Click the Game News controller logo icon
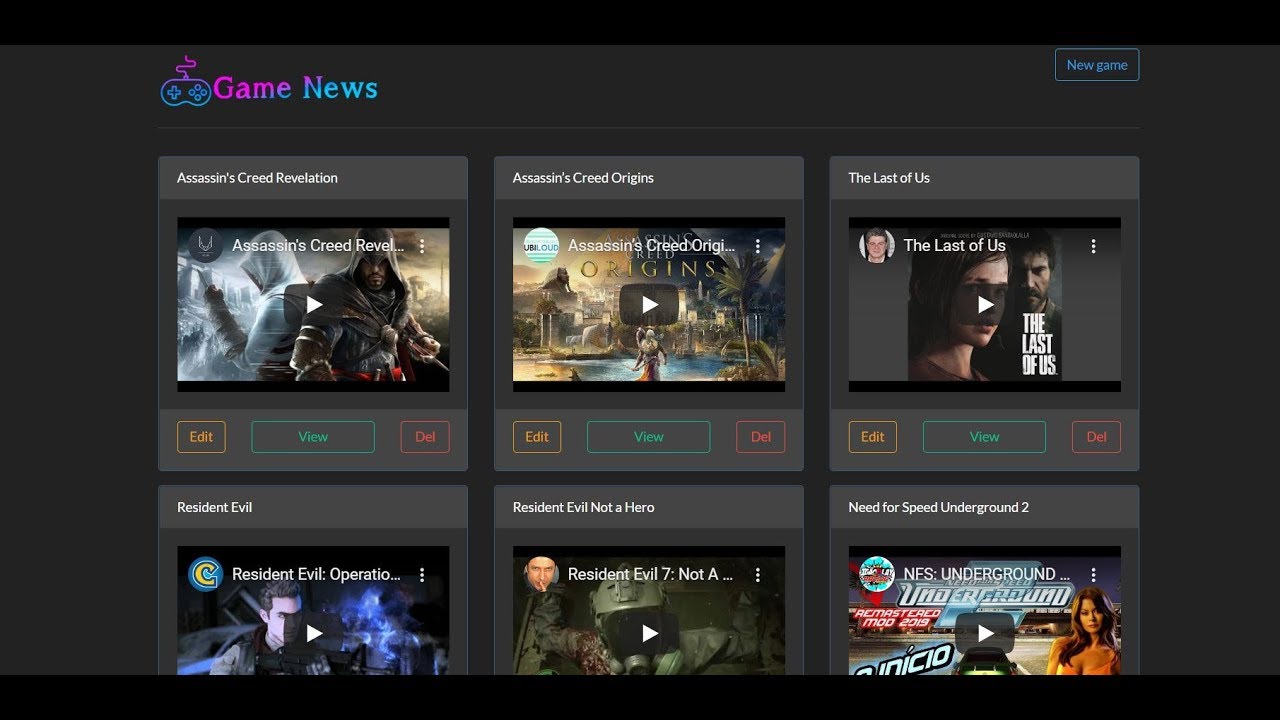 tap(185, 83)
